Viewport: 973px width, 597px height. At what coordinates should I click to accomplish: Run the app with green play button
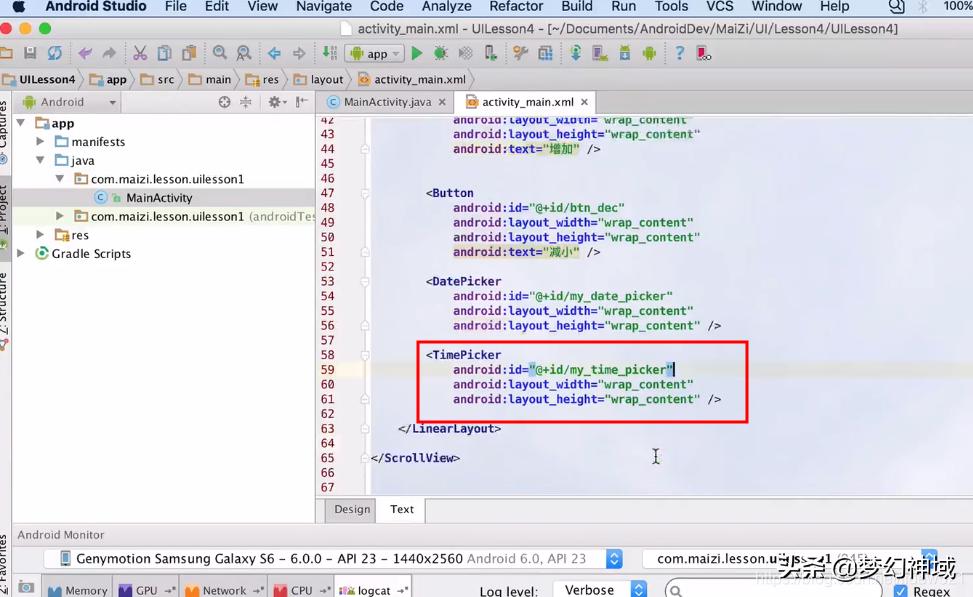point(417,53)
